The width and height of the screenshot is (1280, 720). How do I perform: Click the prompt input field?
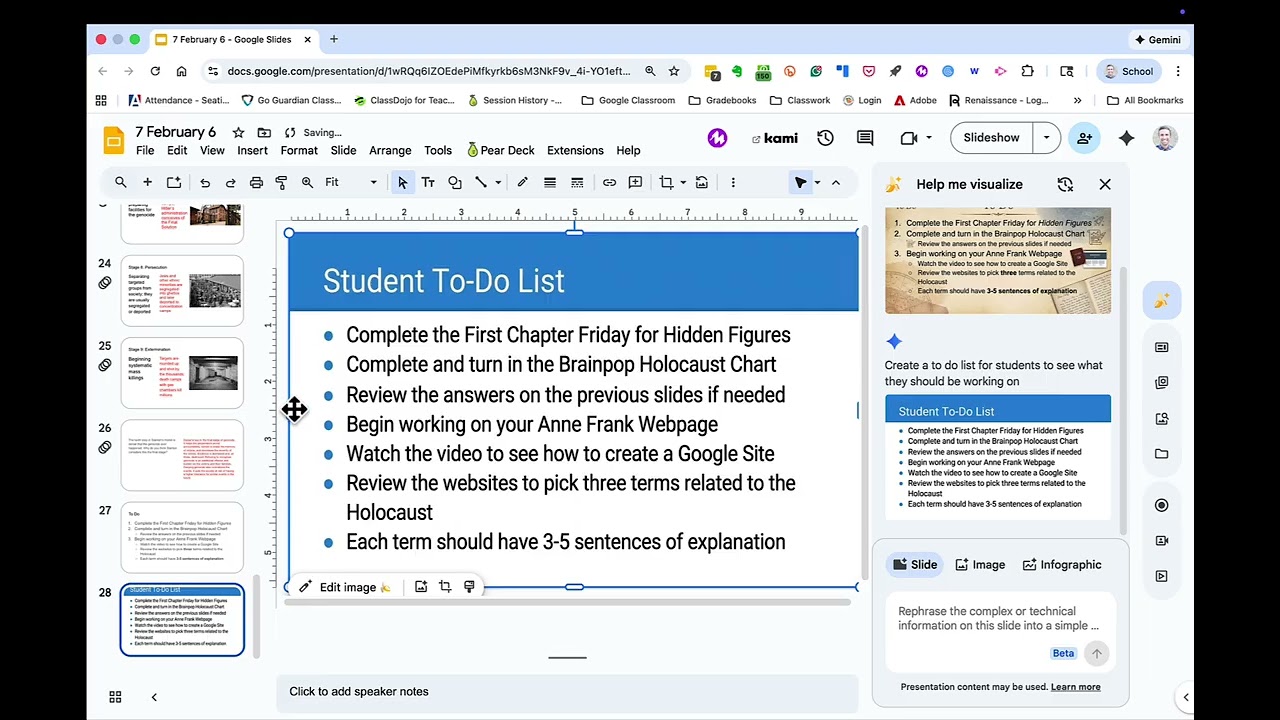(998, 619)
